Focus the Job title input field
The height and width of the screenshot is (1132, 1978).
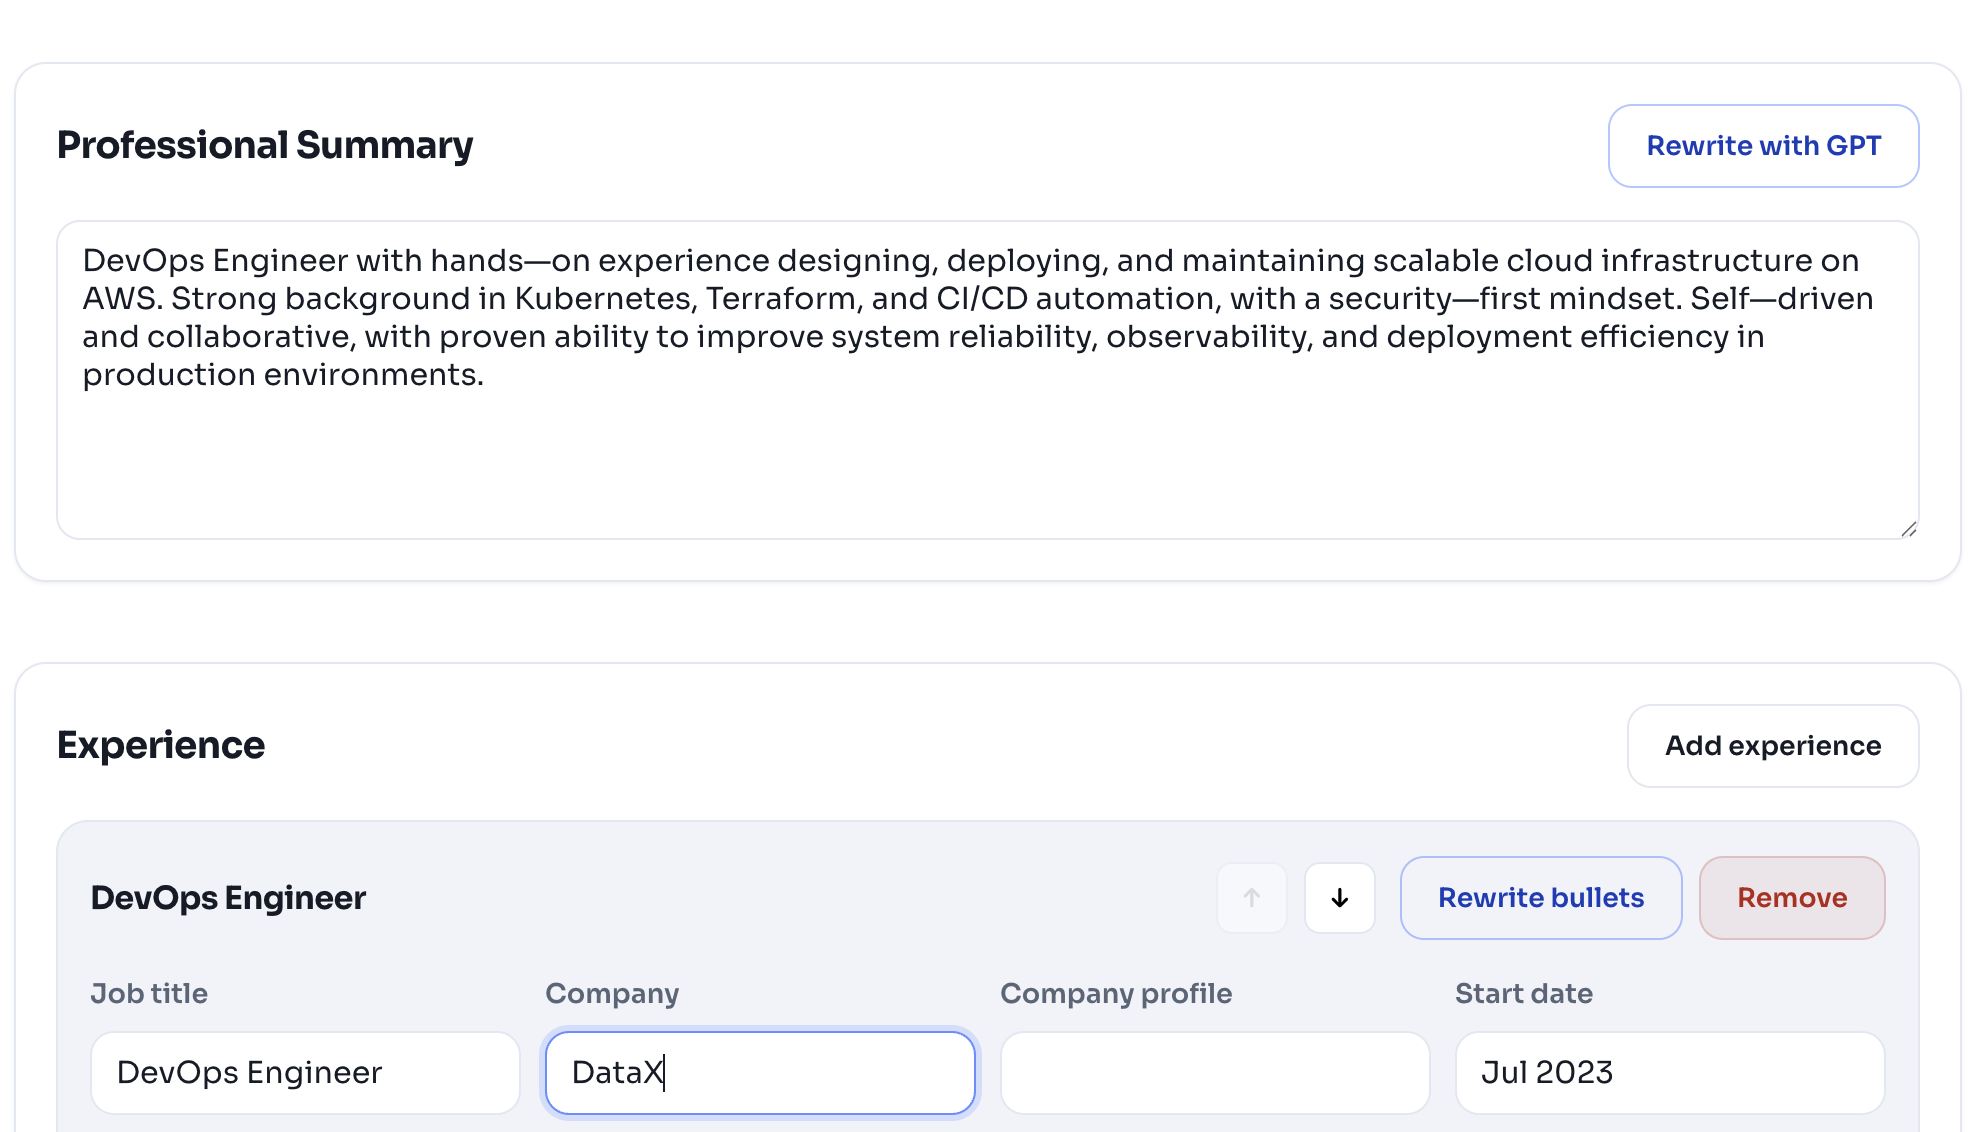(305, 1073)
